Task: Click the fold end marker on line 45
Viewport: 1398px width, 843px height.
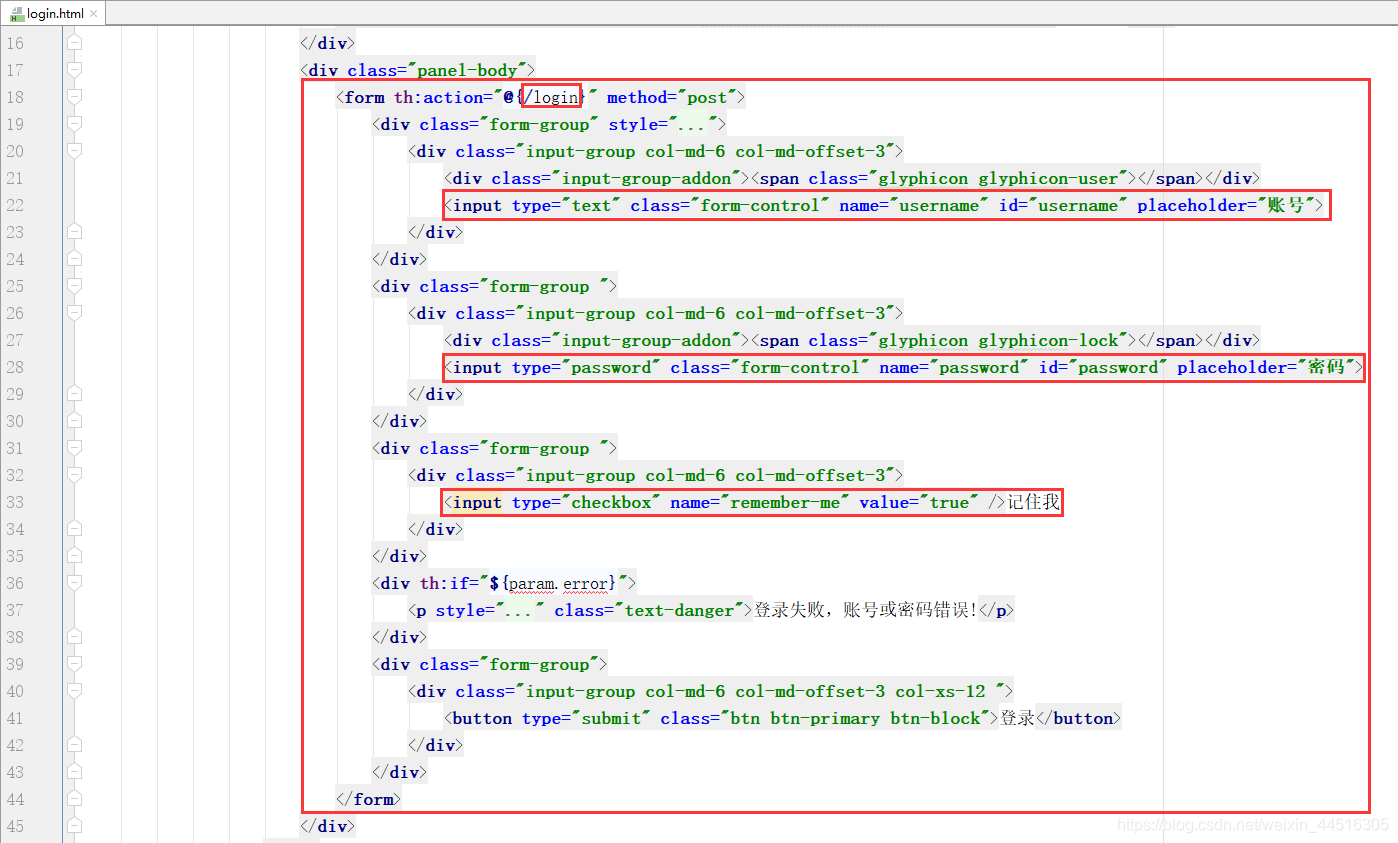Action: [74, 826]
